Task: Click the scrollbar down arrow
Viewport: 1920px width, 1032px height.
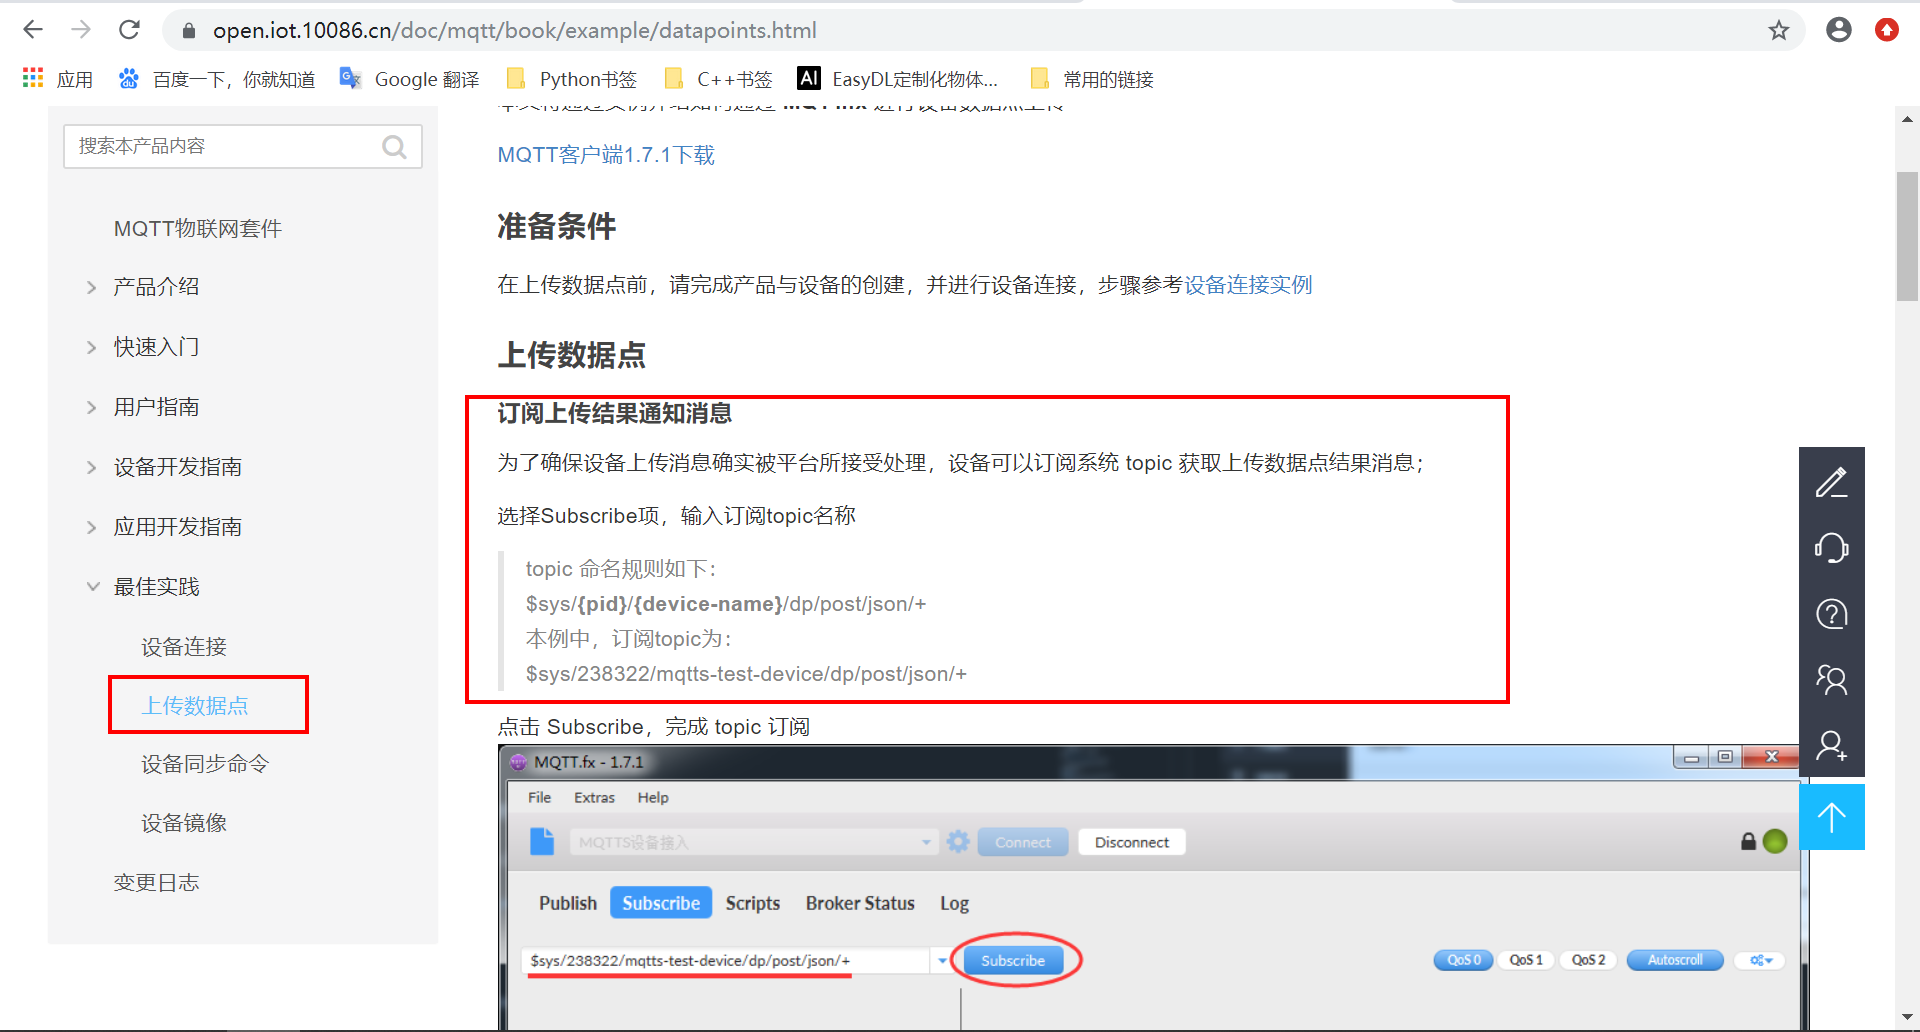Action: point(1907,1019)
